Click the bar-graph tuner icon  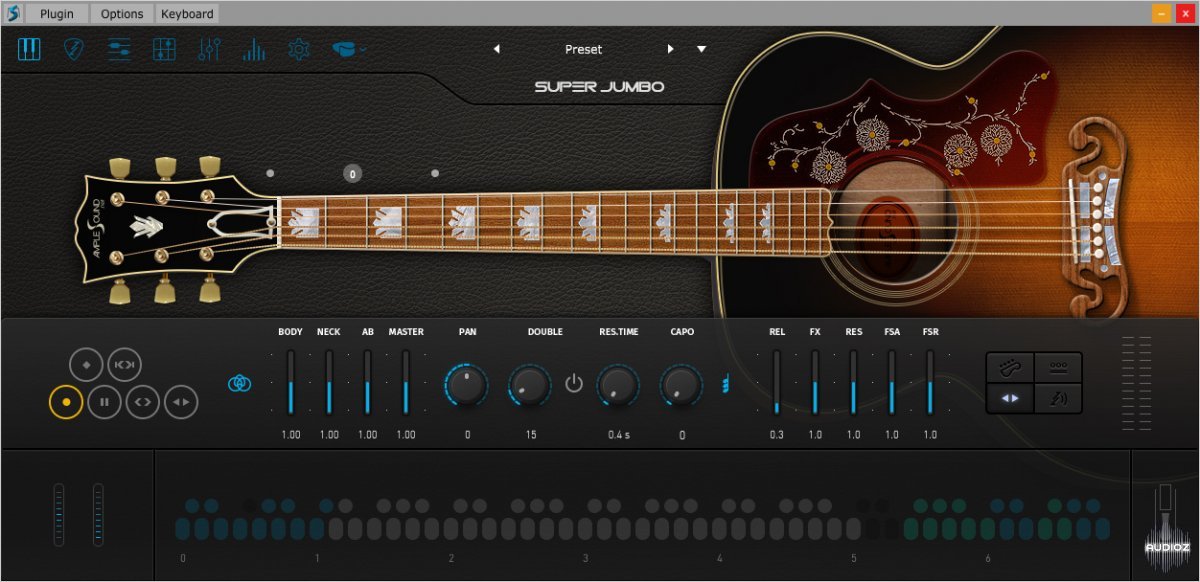pos(253,49)
